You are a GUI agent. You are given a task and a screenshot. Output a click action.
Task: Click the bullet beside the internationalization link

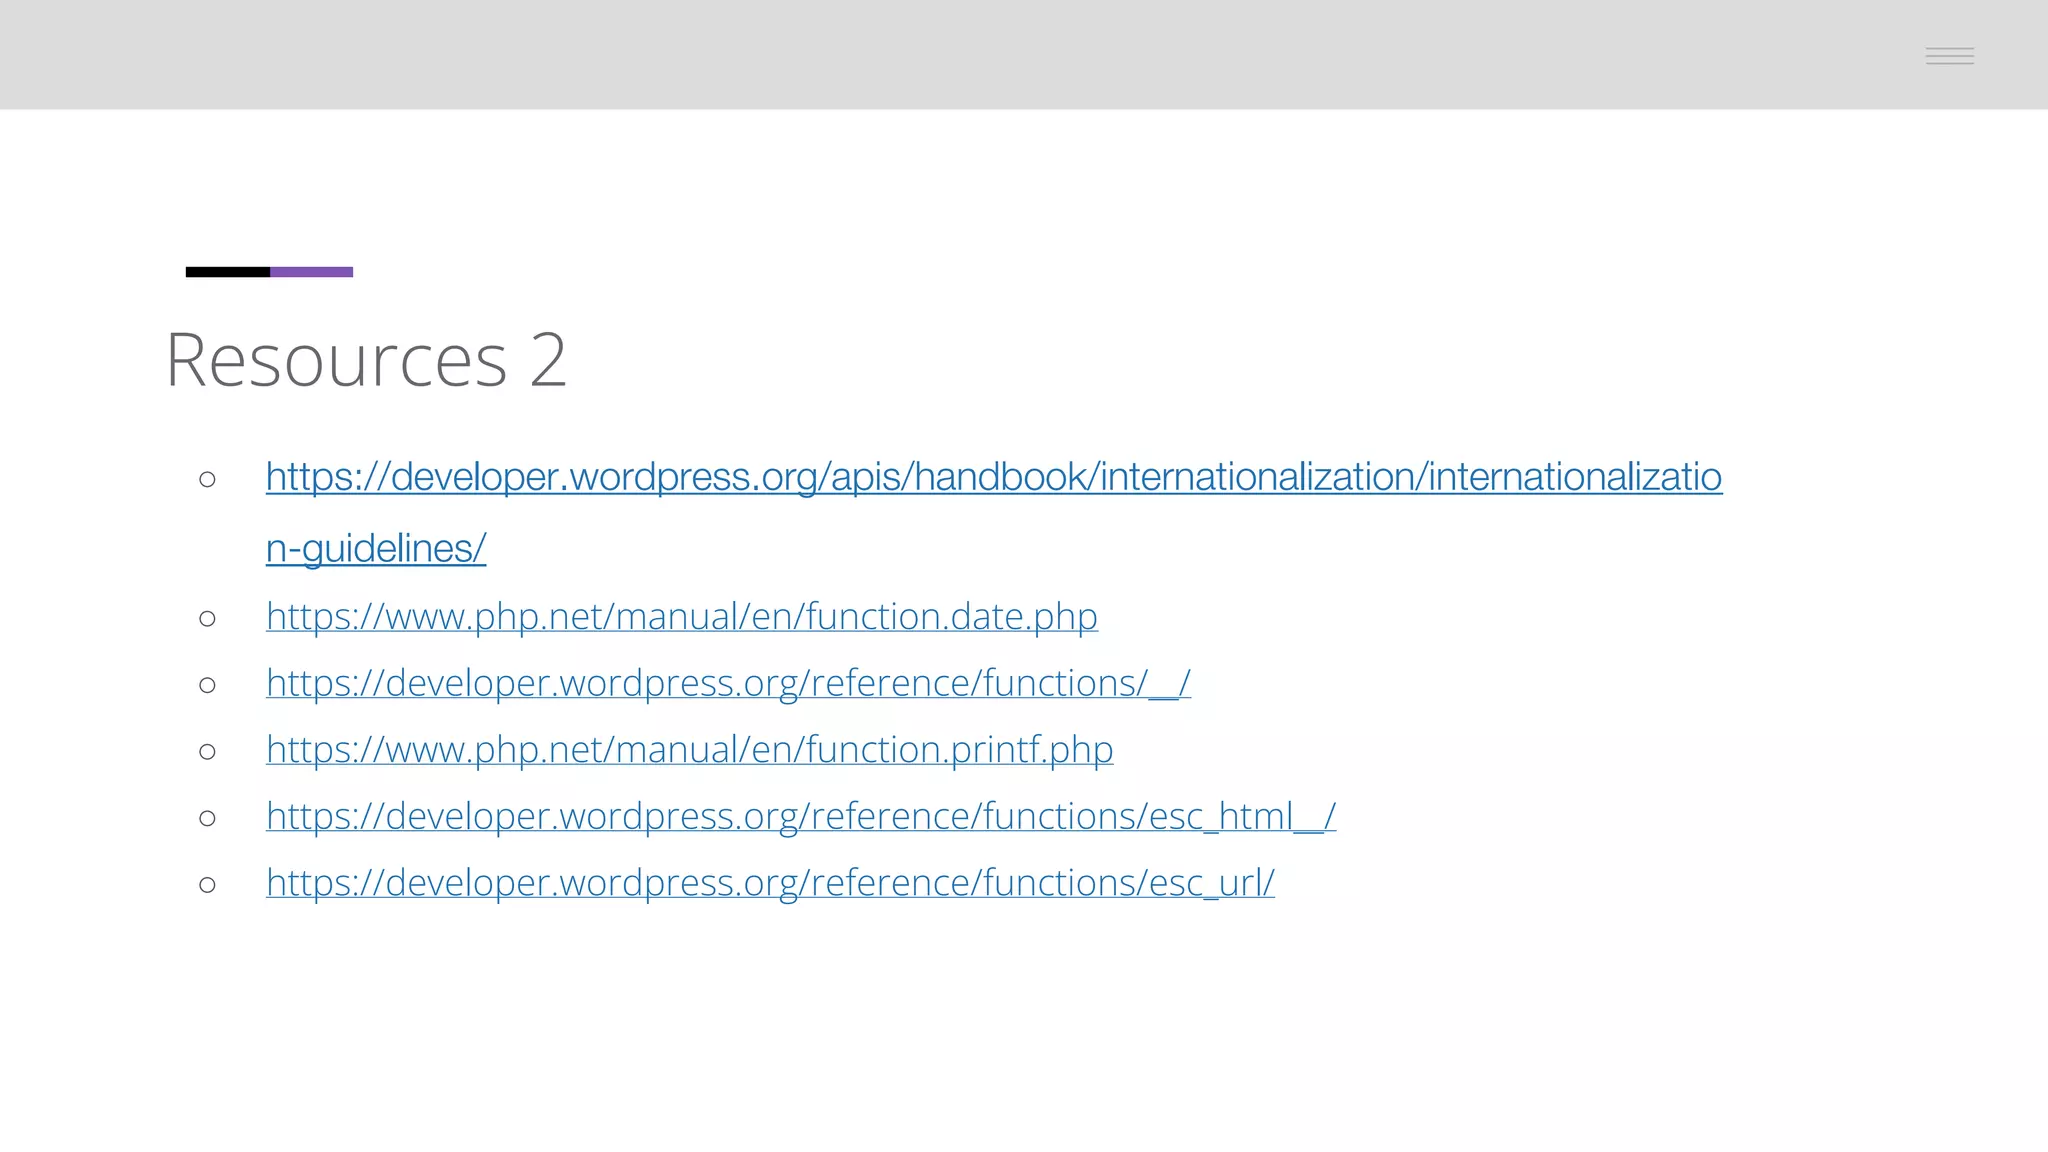click(207, 480)
